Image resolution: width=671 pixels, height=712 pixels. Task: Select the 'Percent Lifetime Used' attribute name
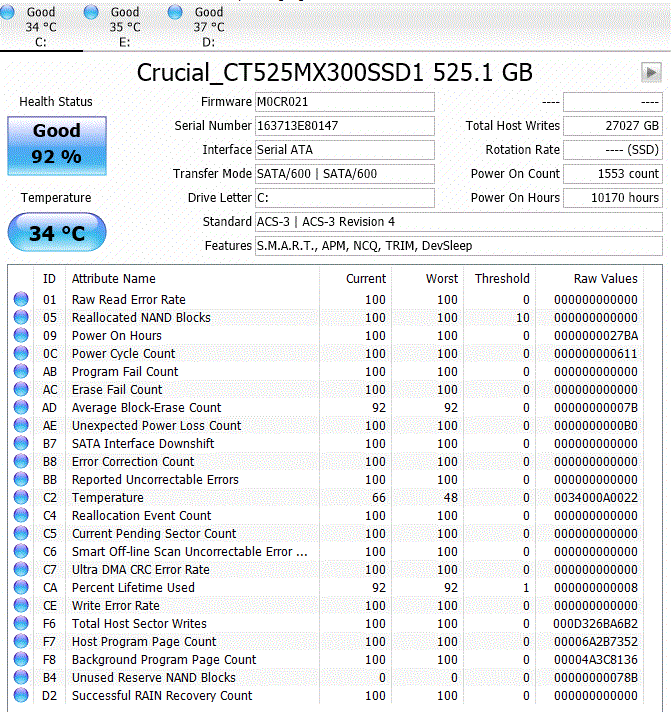pos(133,588)
